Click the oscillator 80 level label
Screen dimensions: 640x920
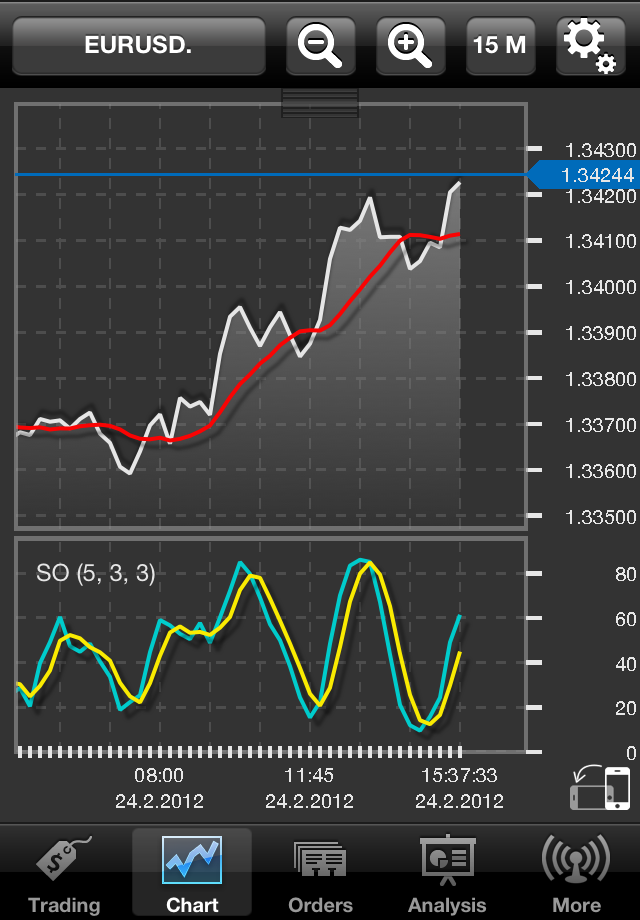click(x=625, y=574)
